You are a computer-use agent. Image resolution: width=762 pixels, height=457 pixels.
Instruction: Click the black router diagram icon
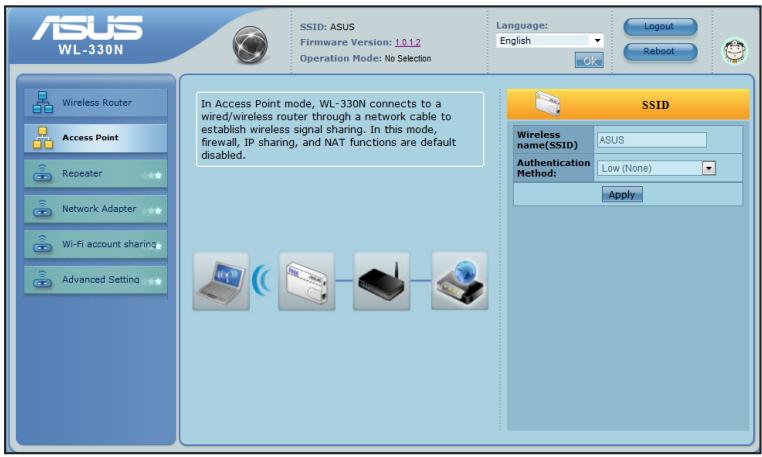point(381,281)
